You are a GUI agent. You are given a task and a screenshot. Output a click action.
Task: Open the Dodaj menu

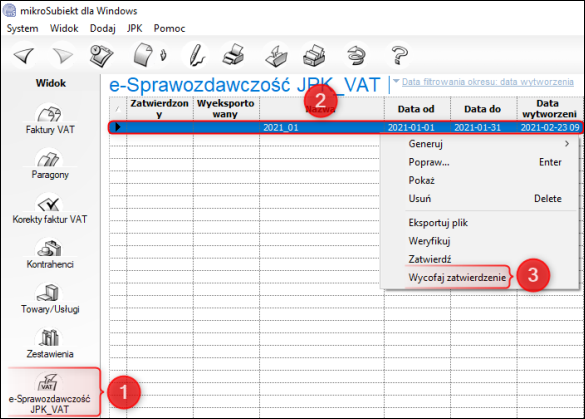pyautogui.click(x=103, y=28)
